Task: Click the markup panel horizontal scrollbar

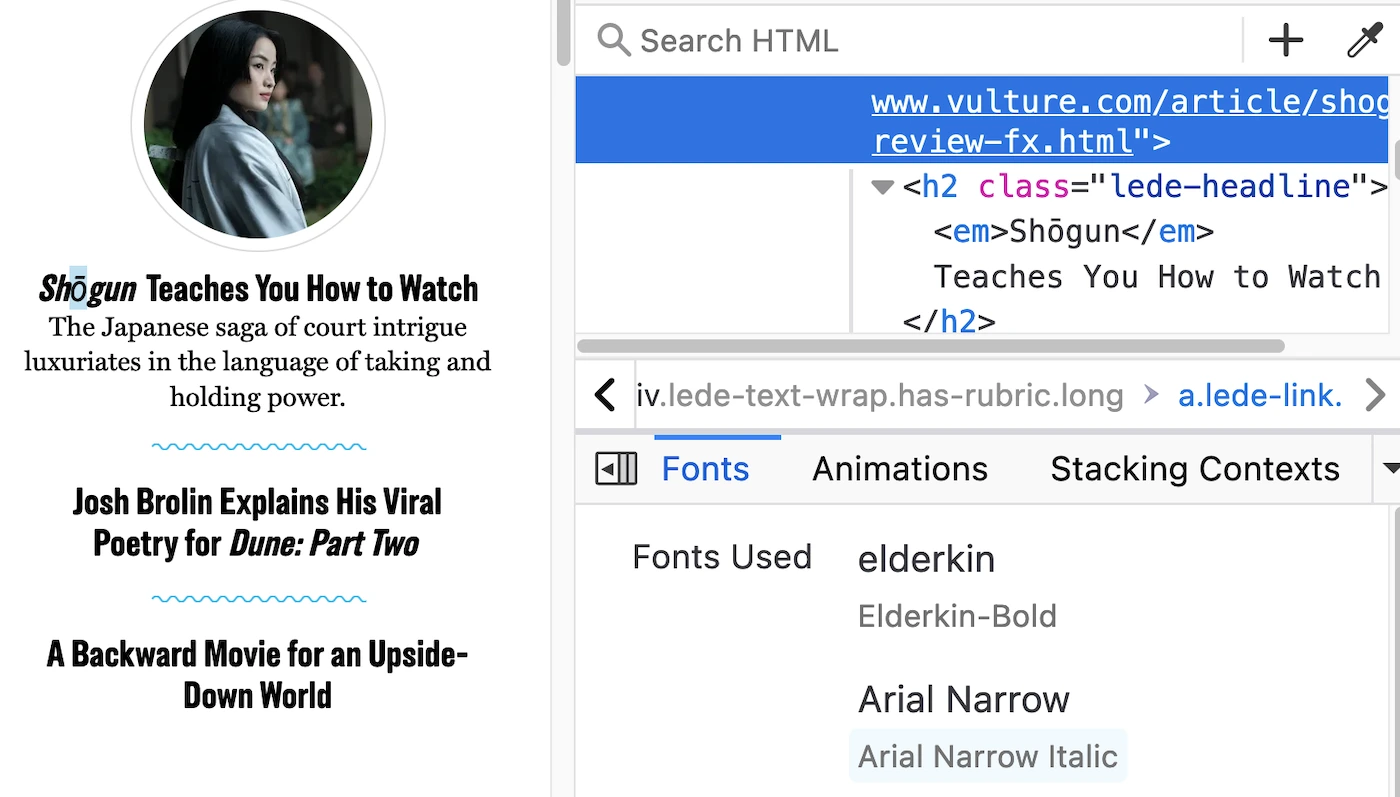Action: click(930, 346)
